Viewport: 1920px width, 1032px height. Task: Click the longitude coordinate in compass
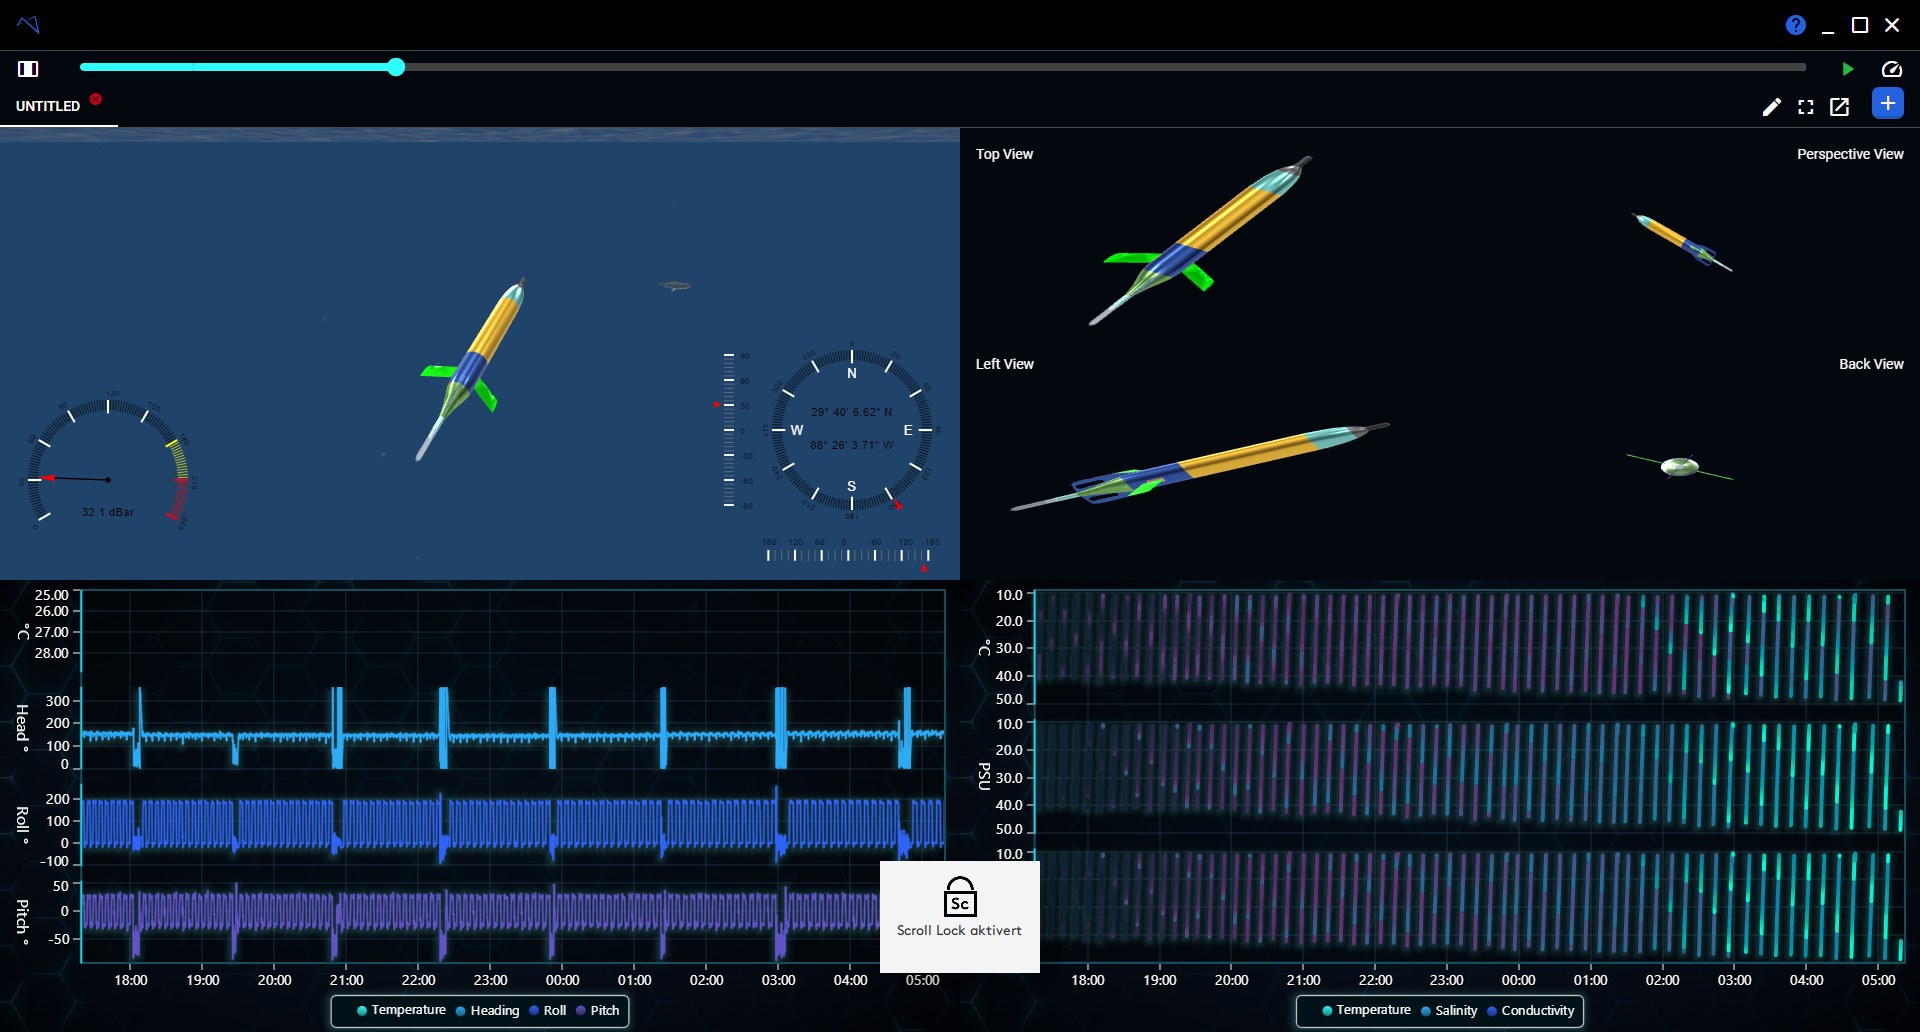point(851,445)
